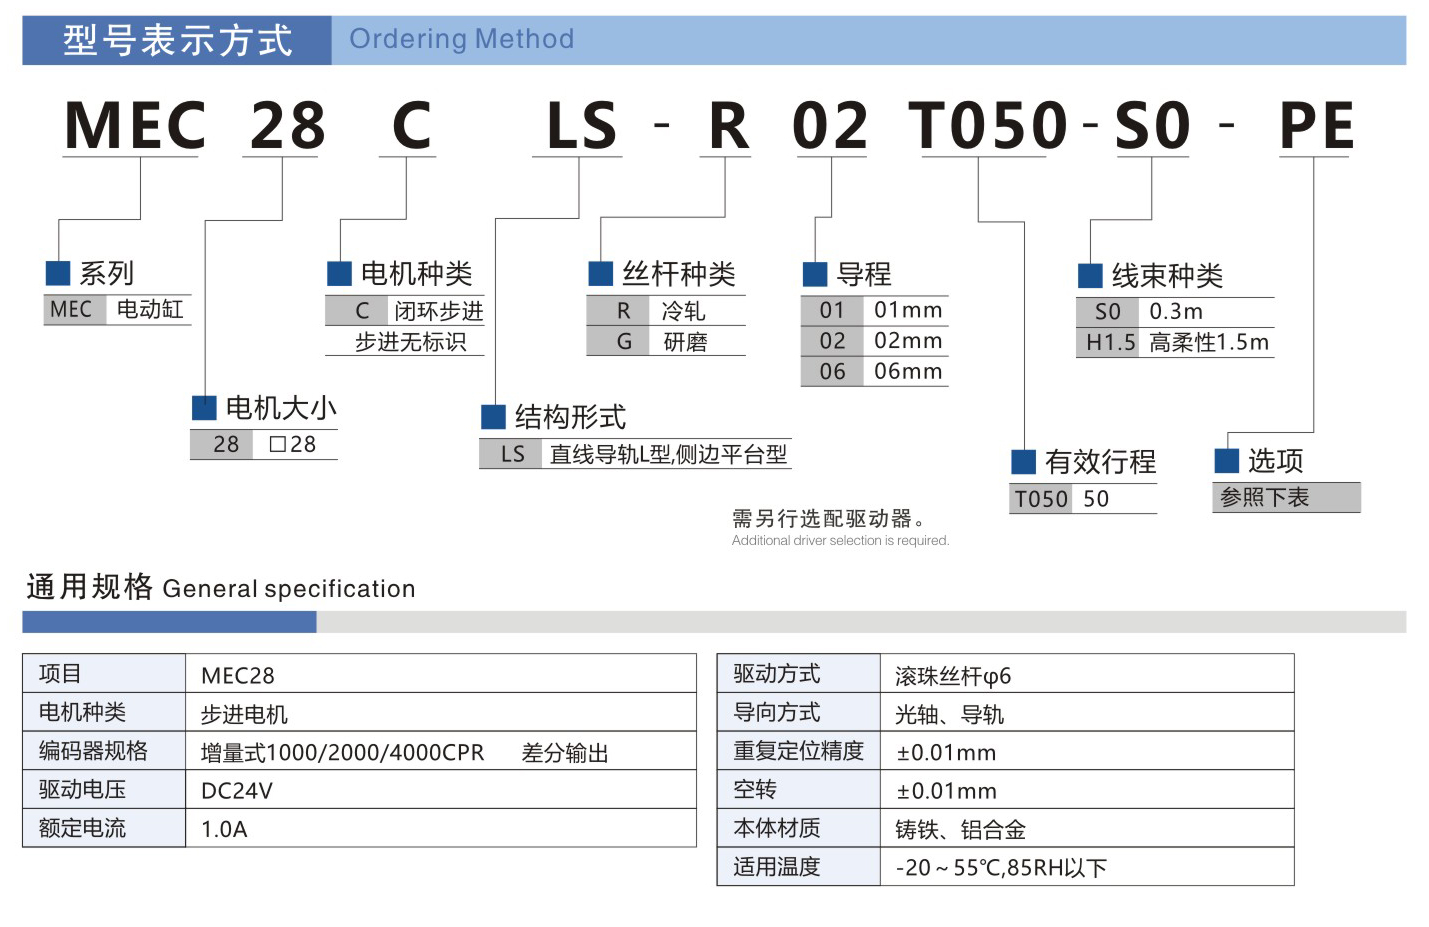Click the 'LS' model code segment

coord(581,126)
